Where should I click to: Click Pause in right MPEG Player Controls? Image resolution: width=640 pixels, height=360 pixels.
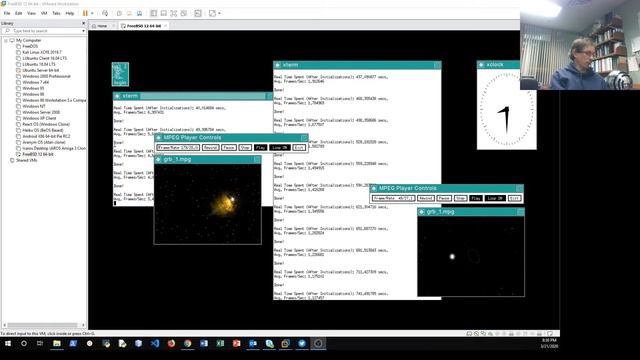pyautogui.click(x=444, y=198)
